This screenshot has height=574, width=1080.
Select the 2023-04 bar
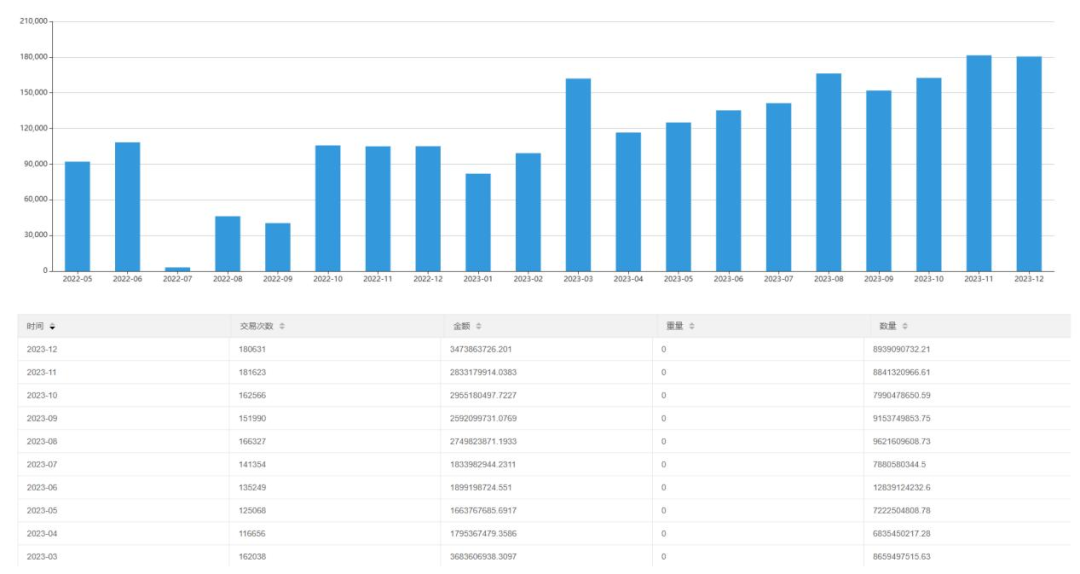628,202
